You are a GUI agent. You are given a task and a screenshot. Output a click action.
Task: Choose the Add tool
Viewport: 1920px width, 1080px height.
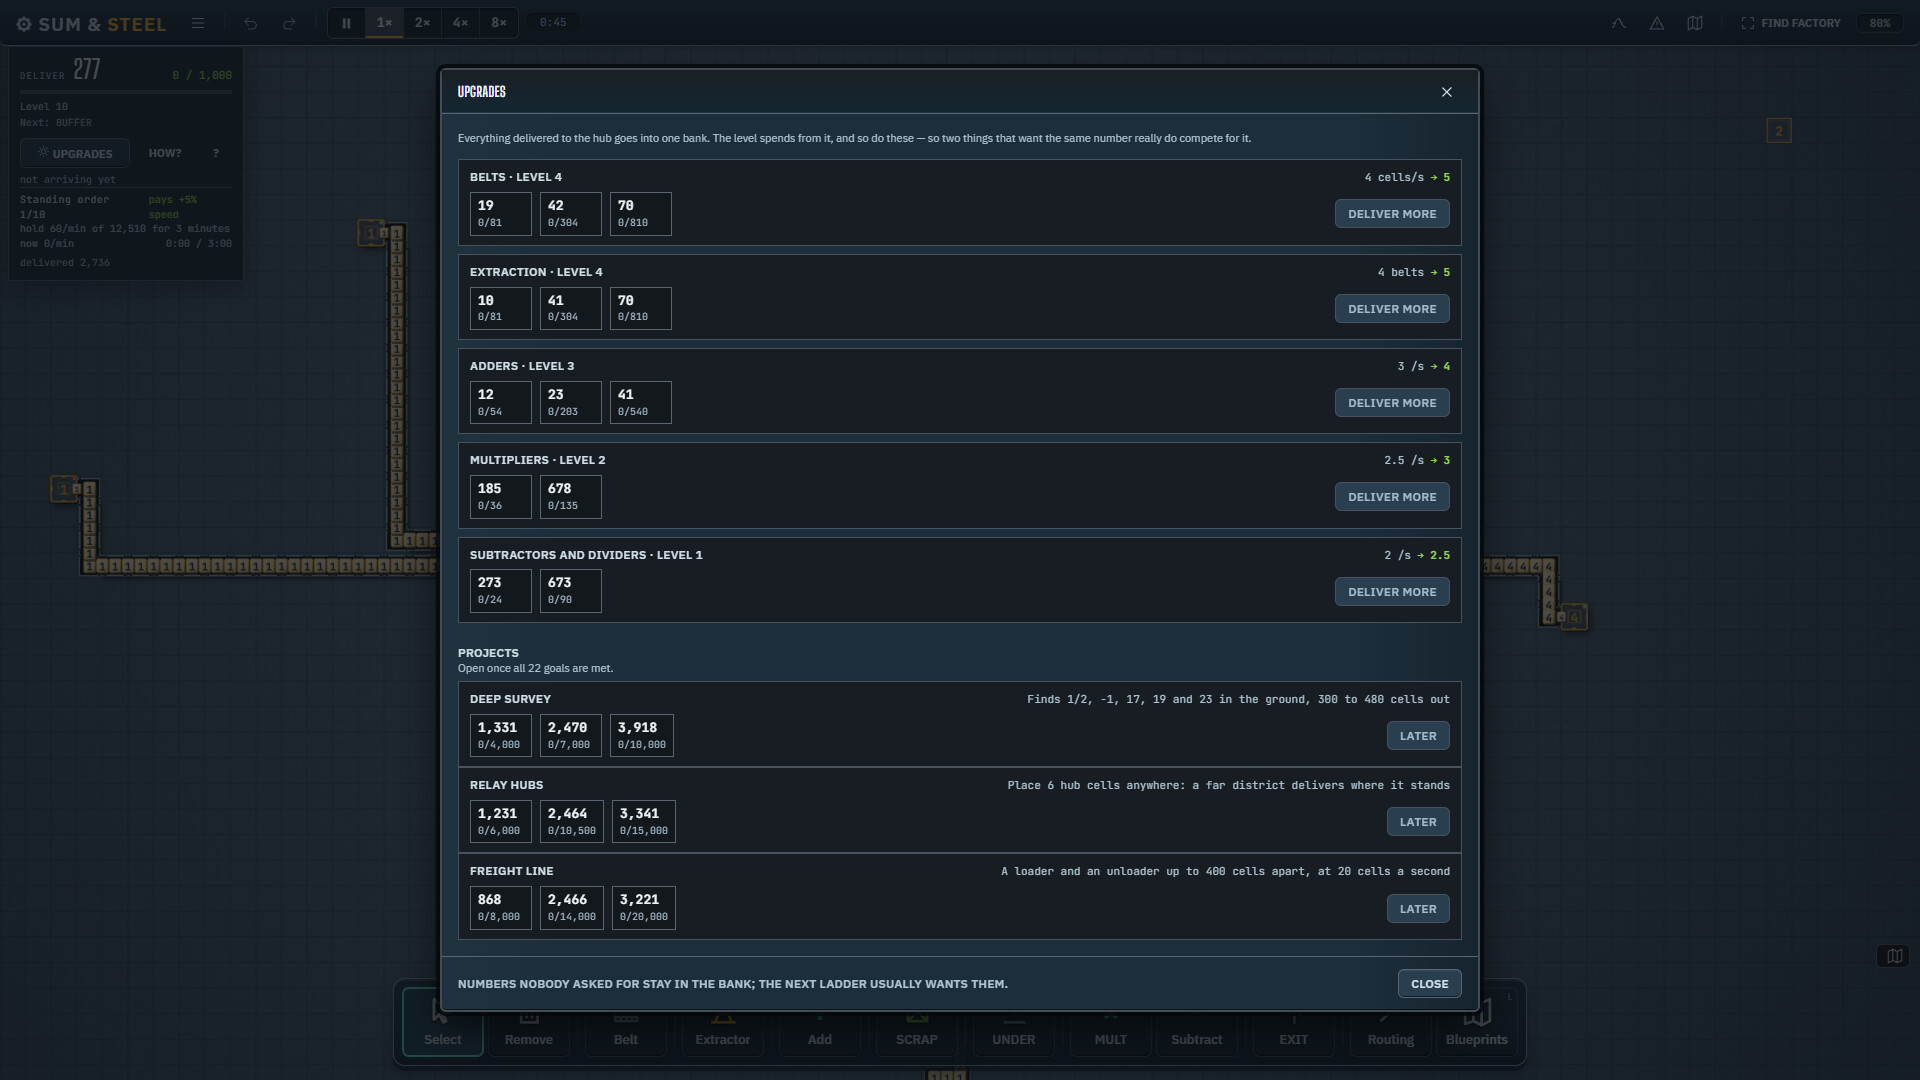click(x=820, y=1022)
